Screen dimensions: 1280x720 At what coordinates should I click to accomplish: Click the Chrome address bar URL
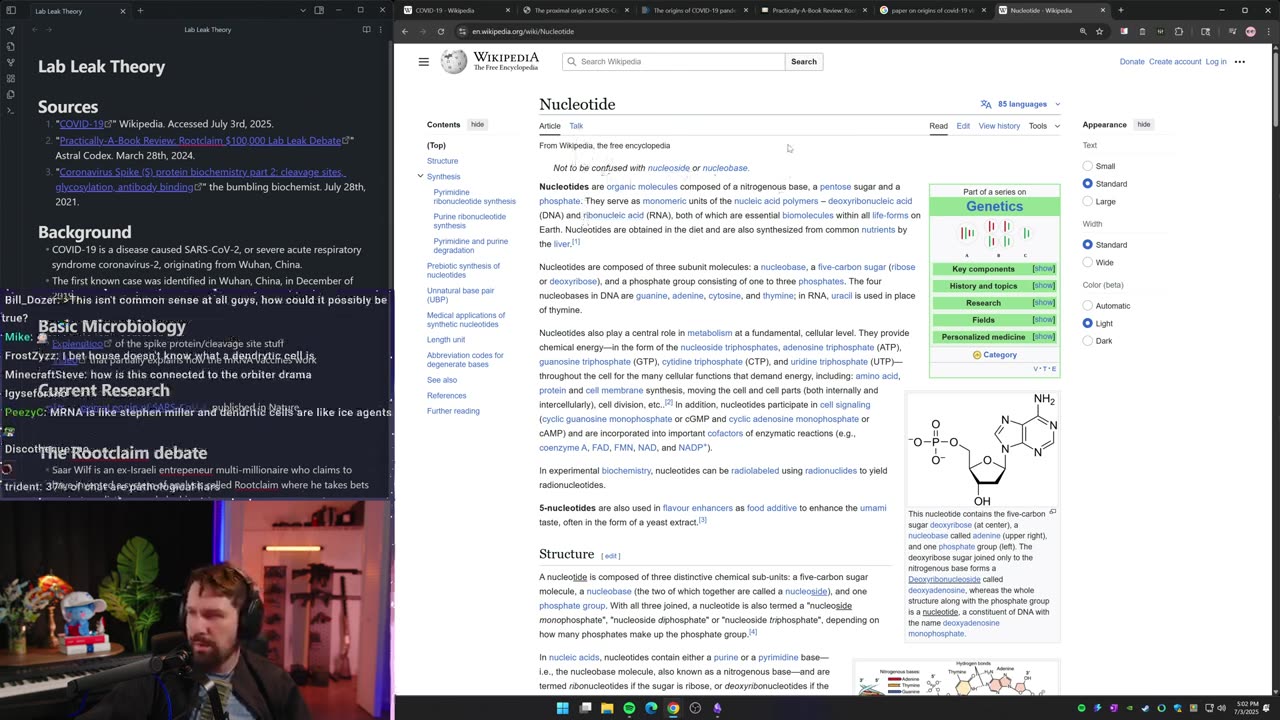(x=523, y=31)
